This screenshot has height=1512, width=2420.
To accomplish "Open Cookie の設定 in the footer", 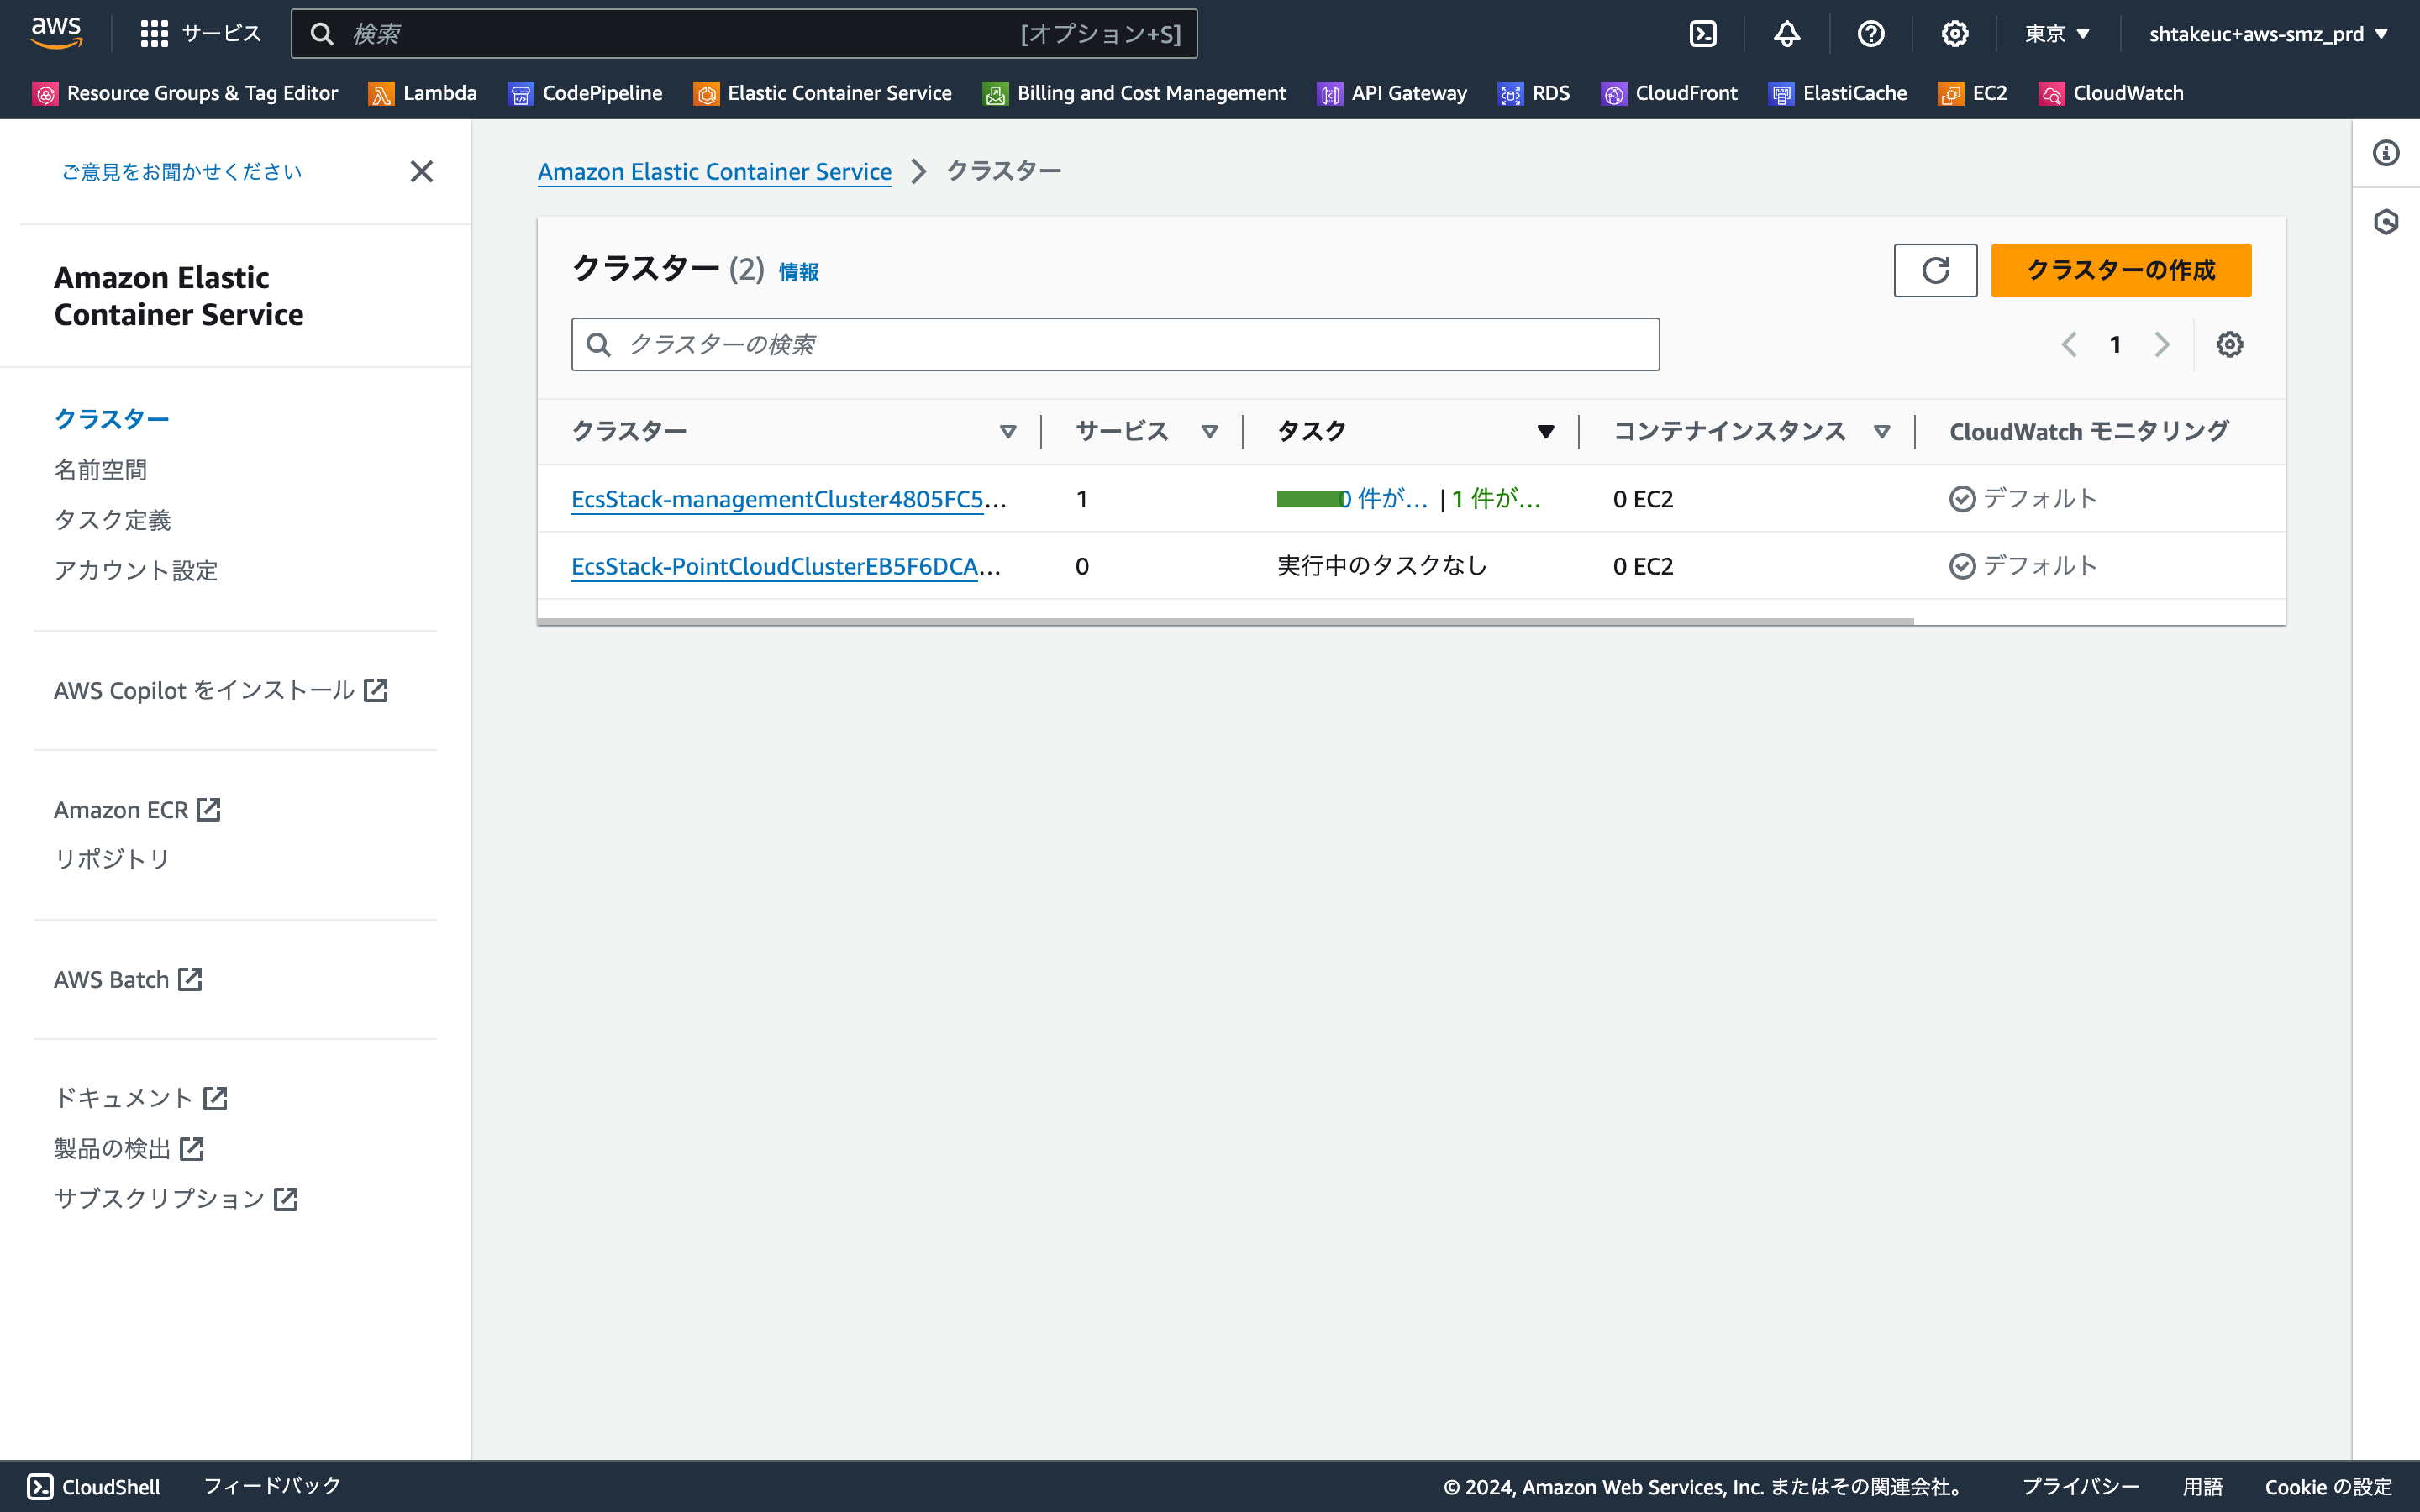I will point(2328,1487).
